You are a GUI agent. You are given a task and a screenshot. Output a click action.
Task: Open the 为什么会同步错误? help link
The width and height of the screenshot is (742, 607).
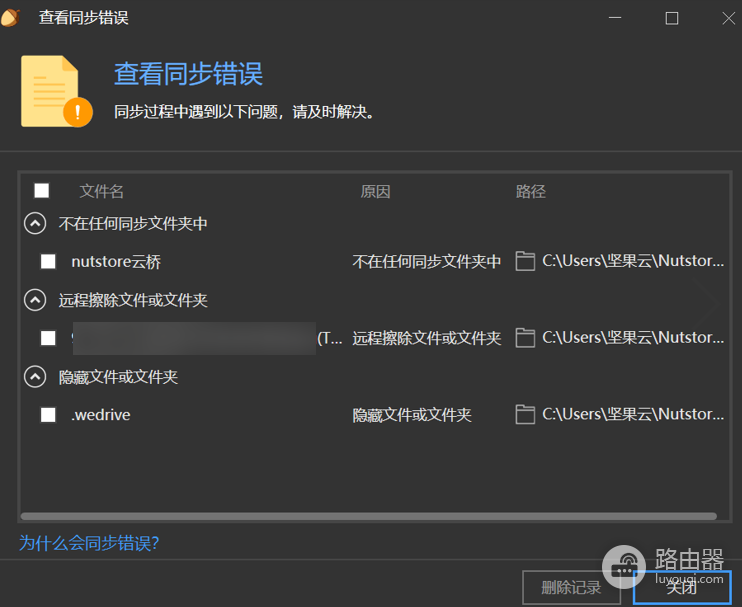tap(89, 543)
